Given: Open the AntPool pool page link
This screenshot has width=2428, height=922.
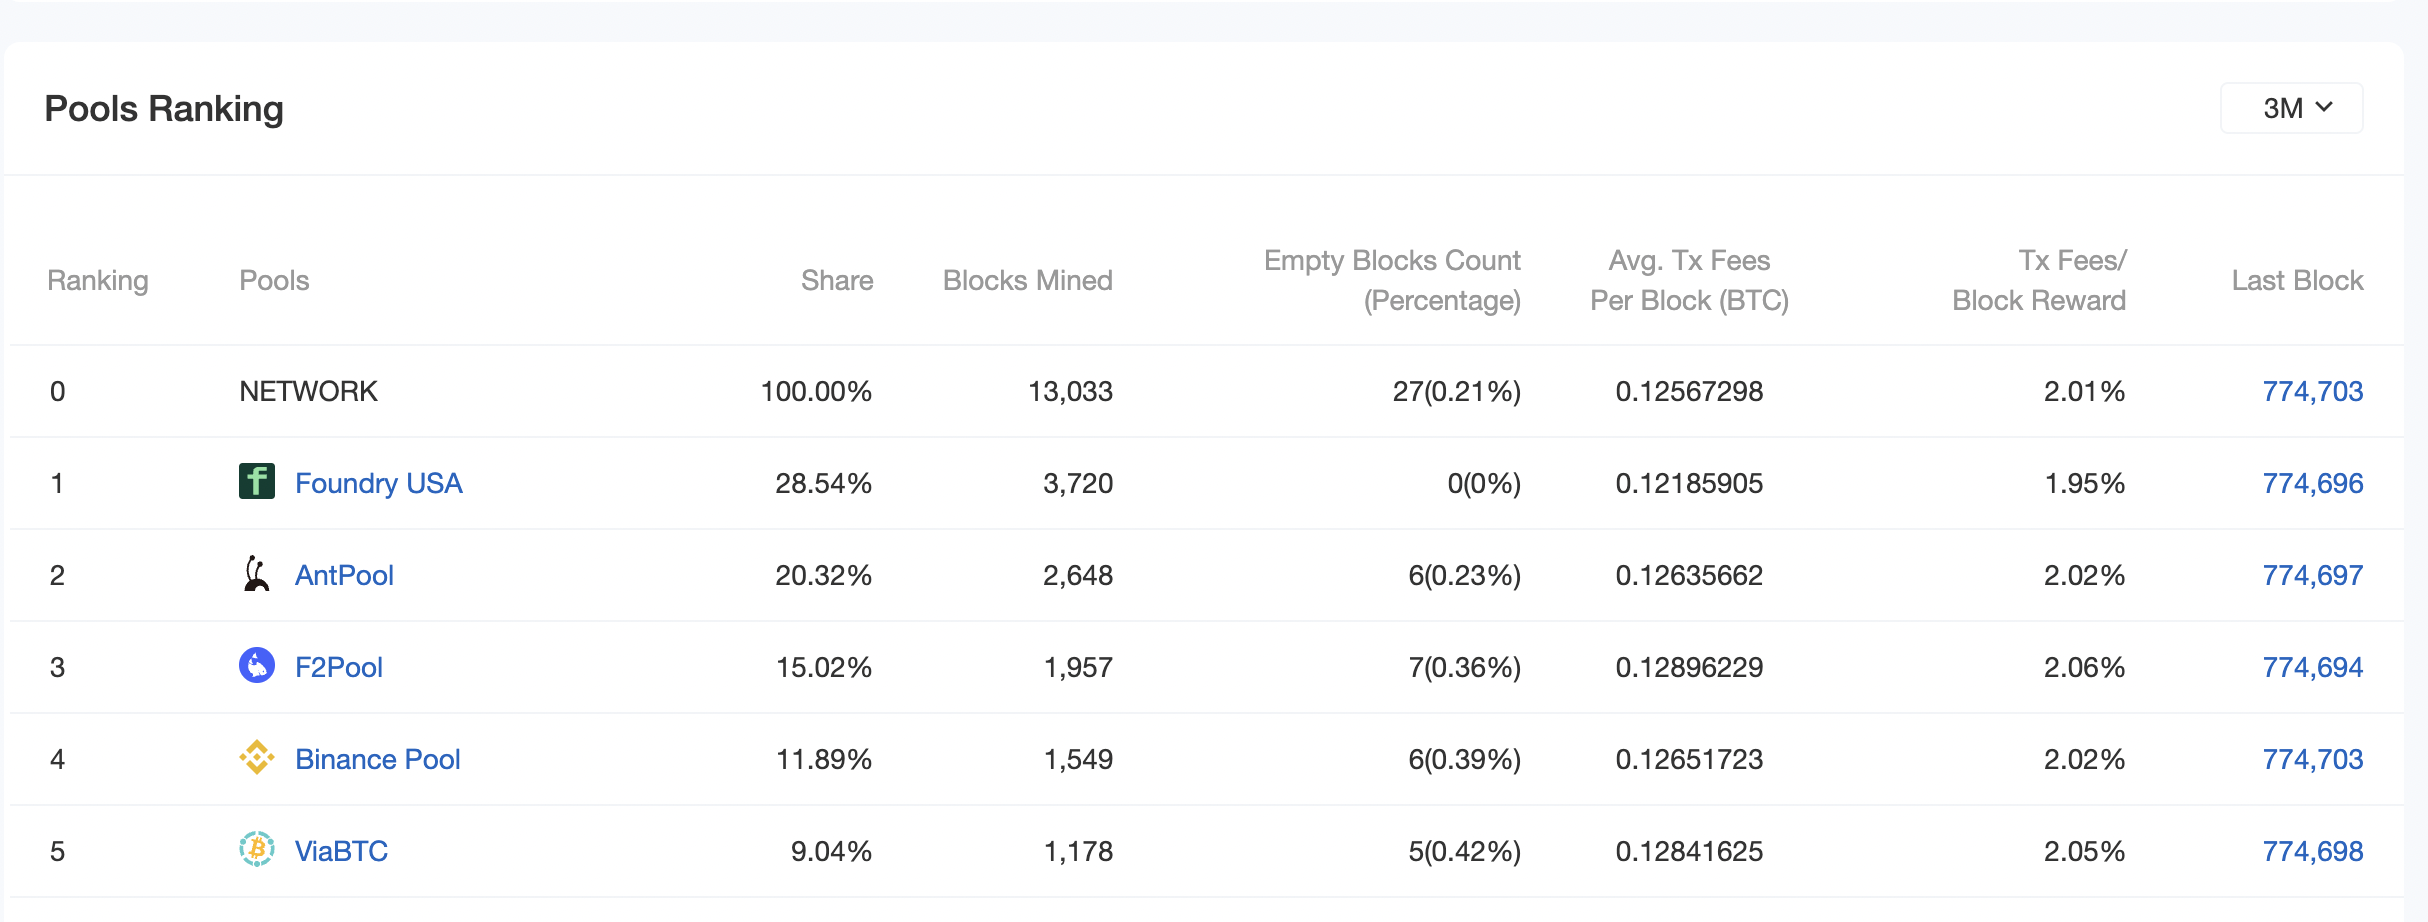Looking at the screenshot, I should point(344,576).
